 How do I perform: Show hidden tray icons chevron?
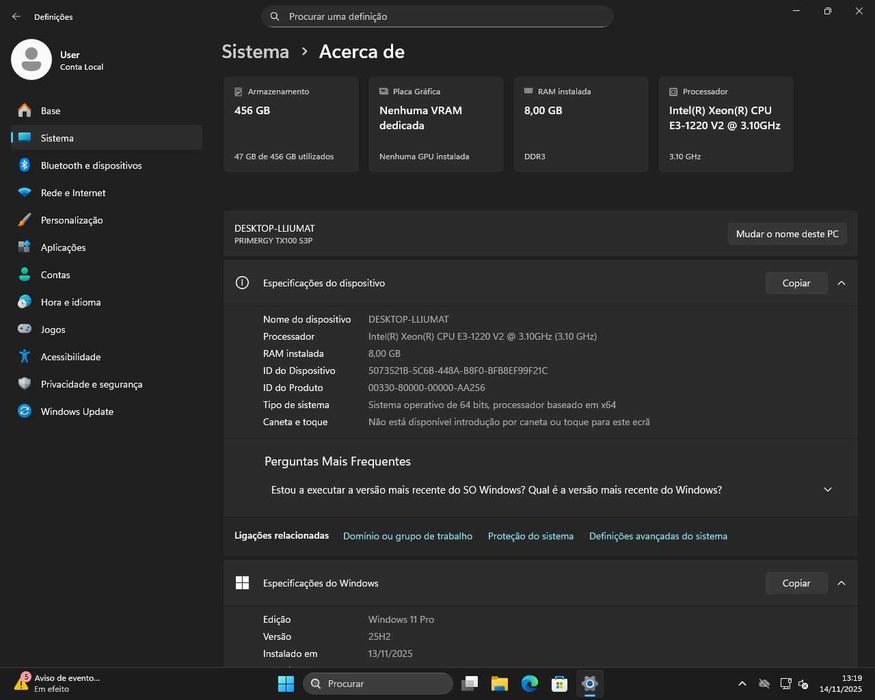[742, 684]
